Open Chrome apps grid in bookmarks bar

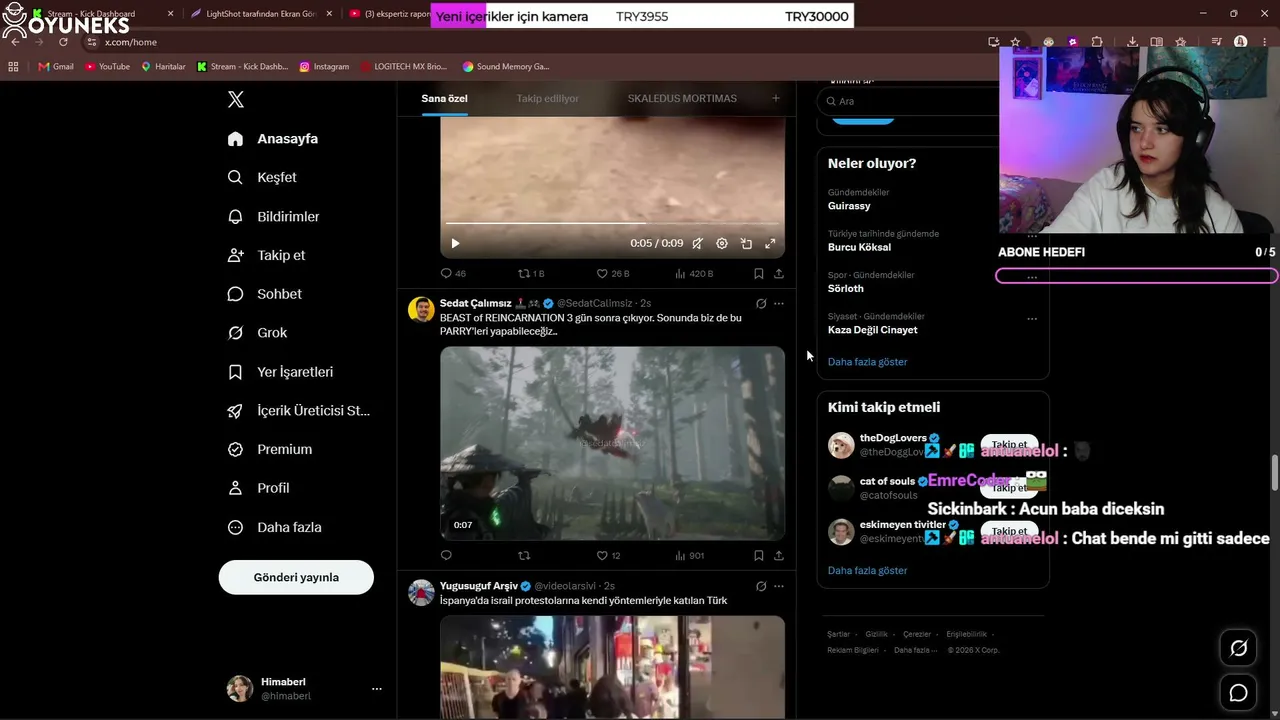pos(13,66)
